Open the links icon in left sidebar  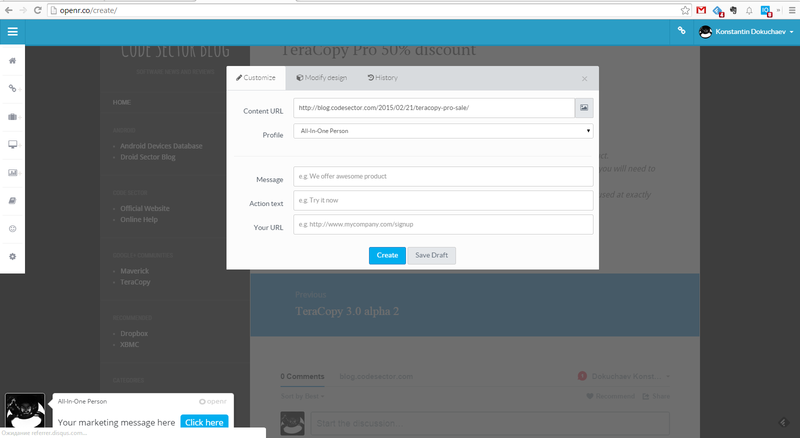click(13, 88)
